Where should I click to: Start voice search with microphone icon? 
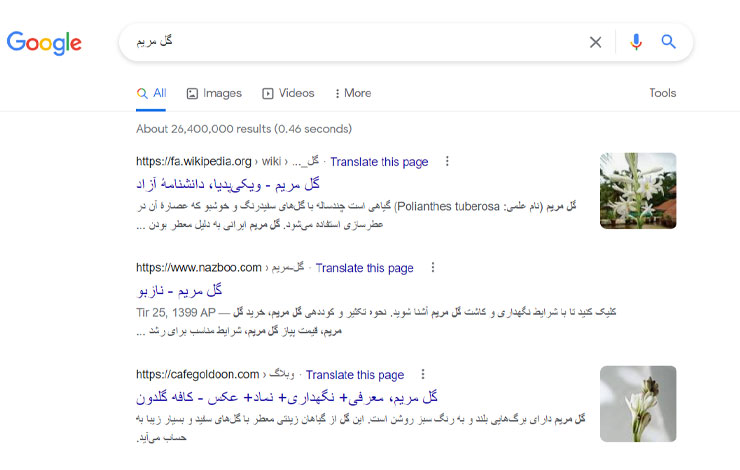pos(636,42)
